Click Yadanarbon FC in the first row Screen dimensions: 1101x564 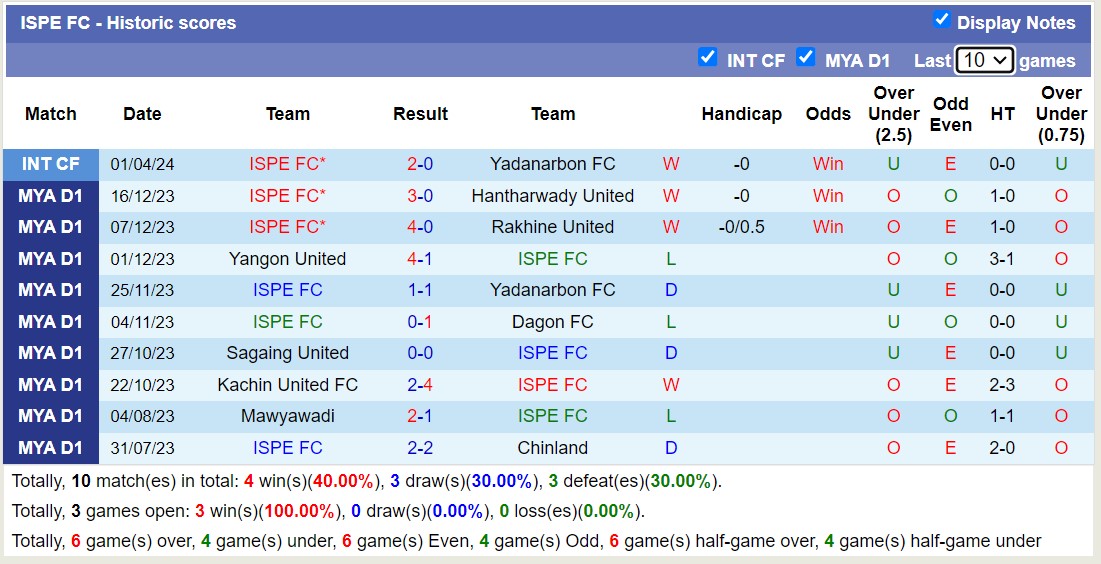[x=552, y=164]
